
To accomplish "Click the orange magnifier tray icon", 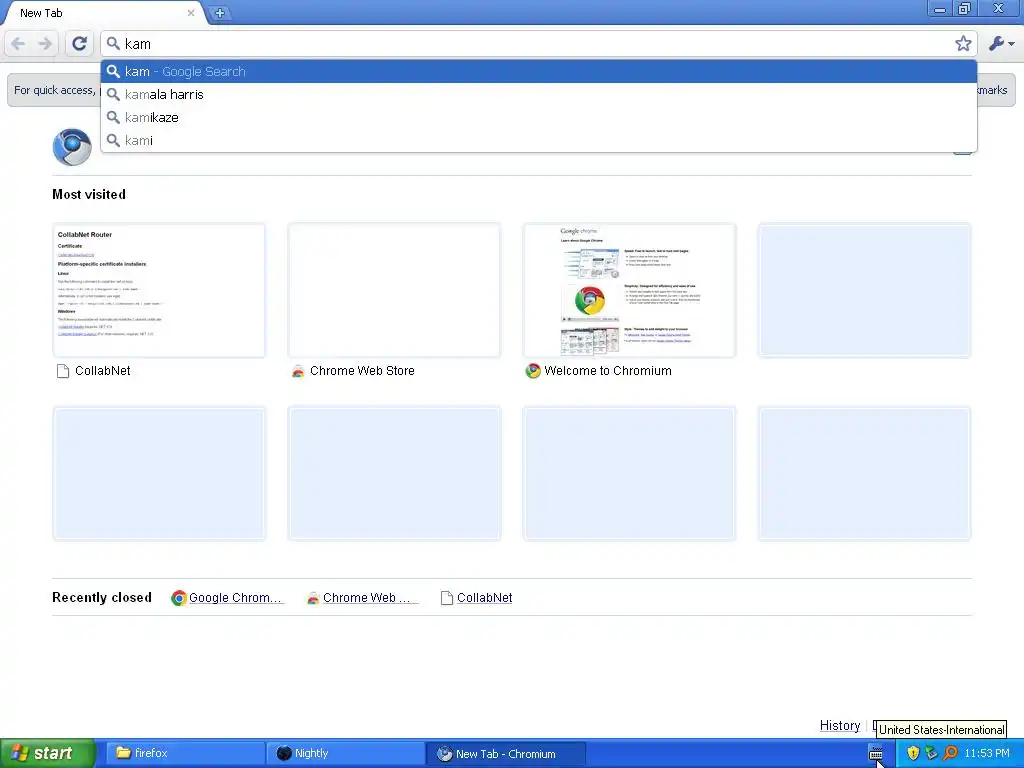I will (950, 753).
